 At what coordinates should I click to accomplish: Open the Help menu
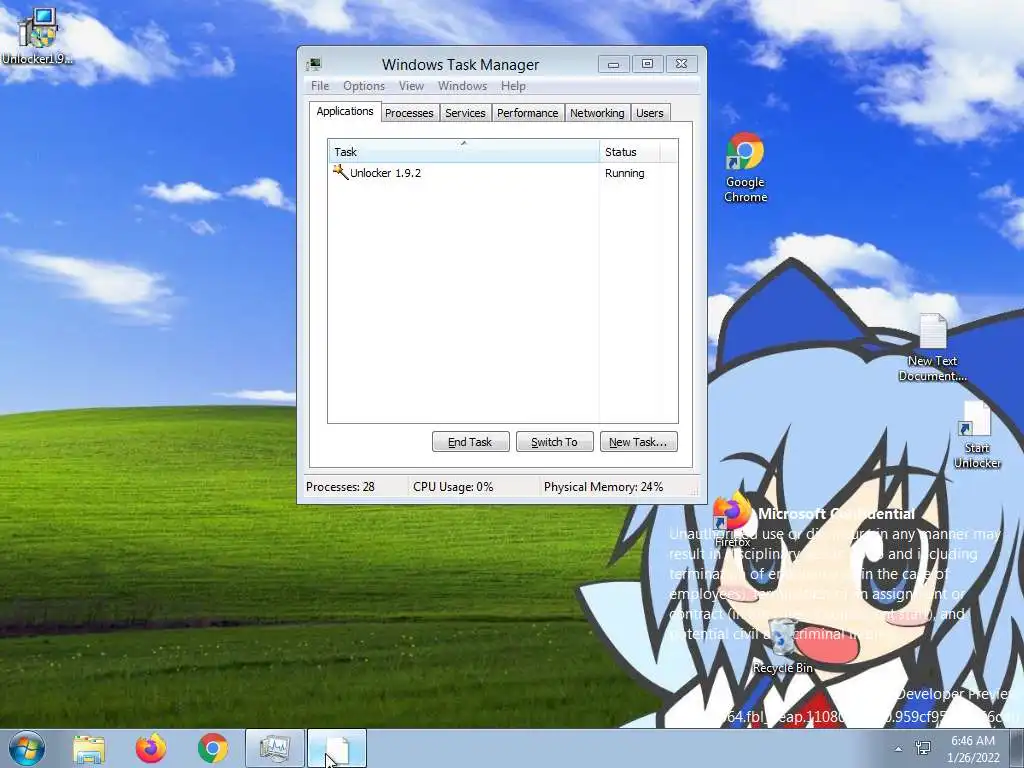coord(513,86)
